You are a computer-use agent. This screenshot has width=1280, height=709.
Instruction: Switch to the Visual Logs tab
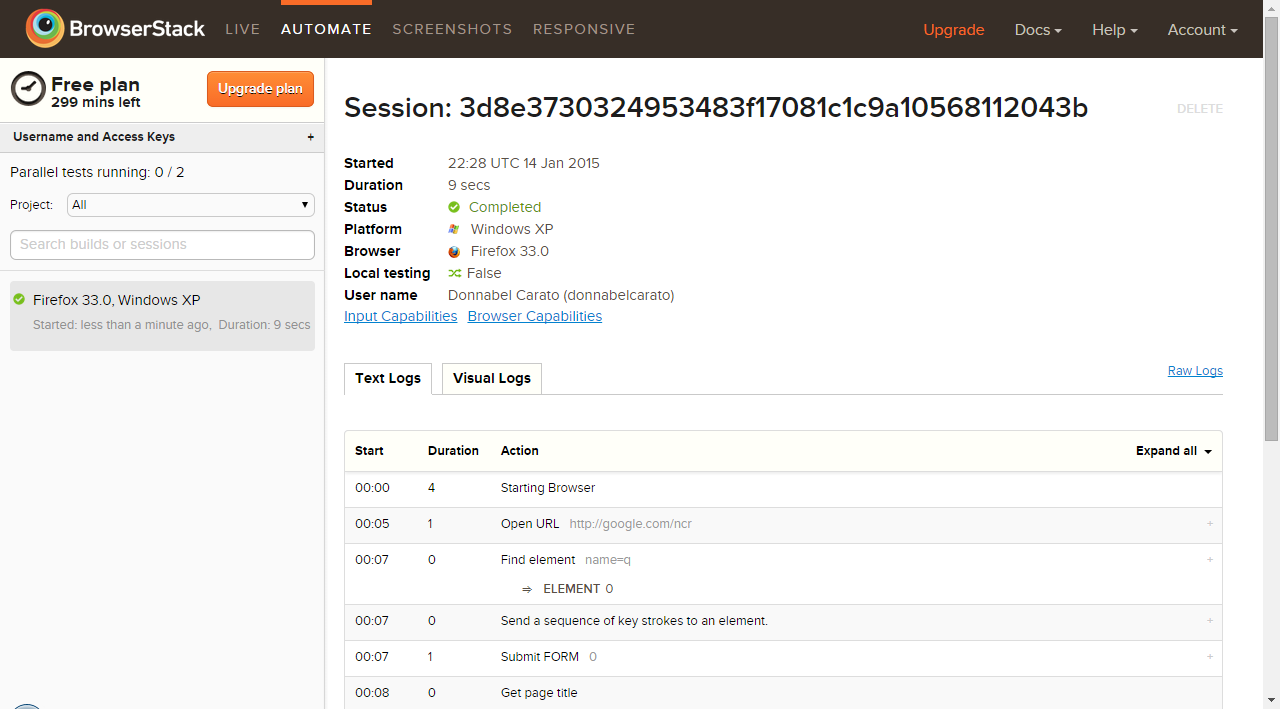point(492,379)
